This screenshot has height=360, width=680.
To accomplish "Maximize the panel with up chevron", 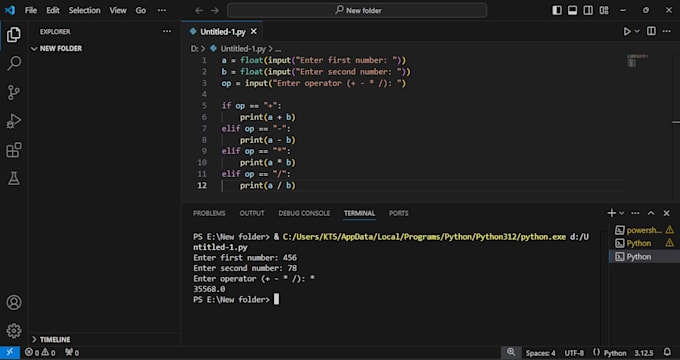I will 651,213.
